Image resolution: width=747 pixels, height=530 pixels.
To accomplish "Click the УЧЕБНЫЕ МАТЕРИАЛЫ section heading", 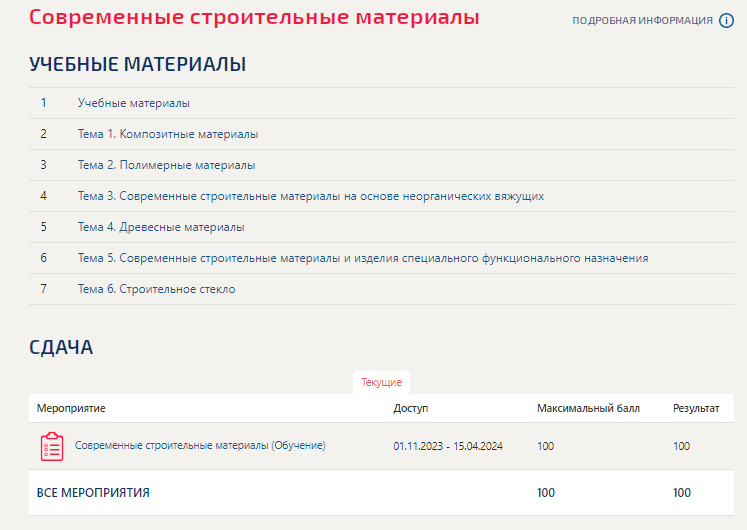I will tap(138, 65).
